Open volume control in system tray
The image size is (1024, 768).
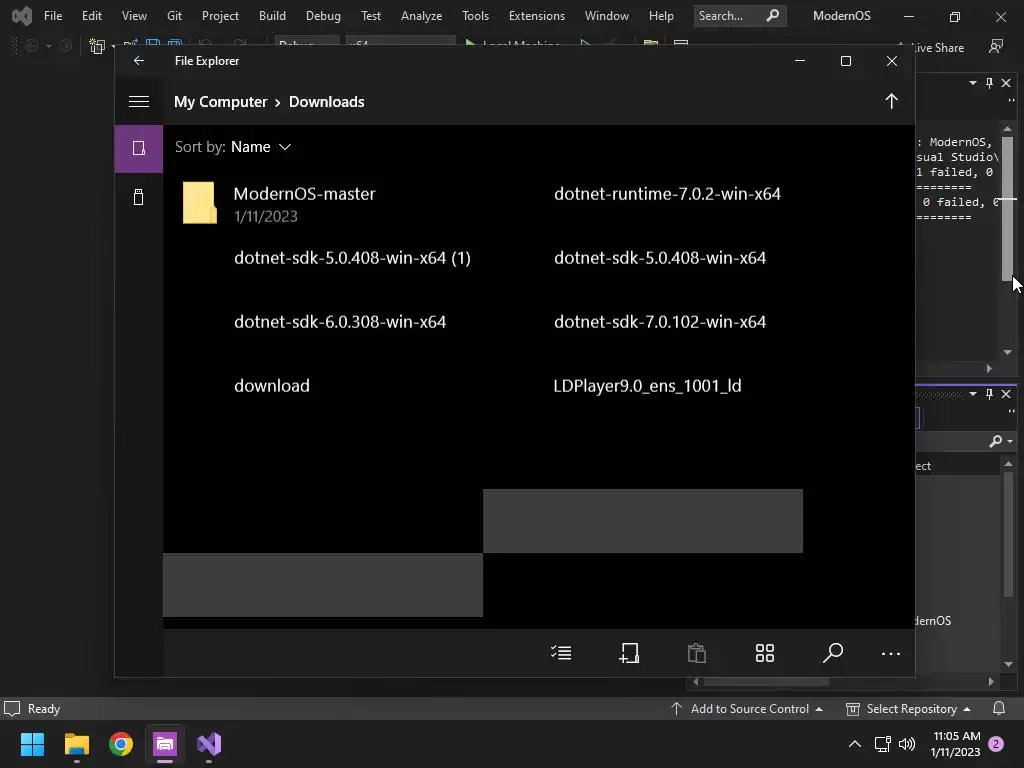tap(907, 744)
